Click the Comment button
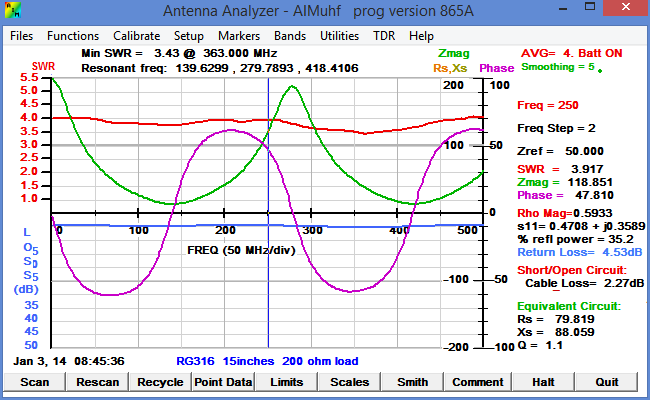The image size is (650, 400). point(477,381)
